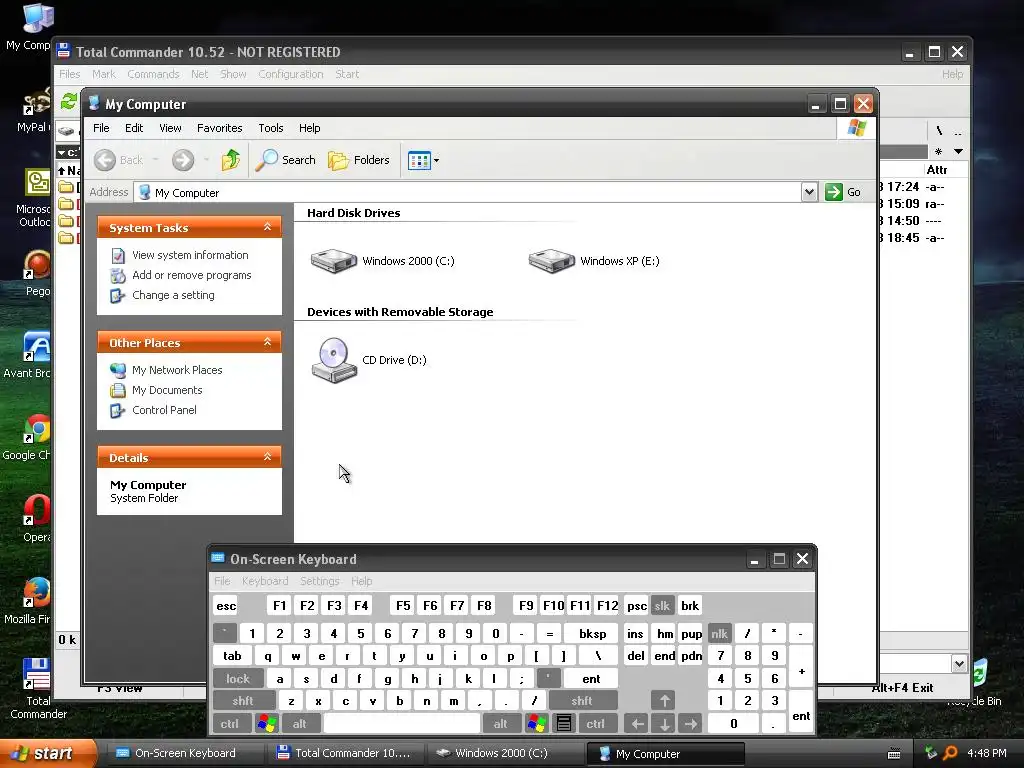1024x768 pixels.
Task: Open the Favorites menu
Action: (x=219, y=128)
